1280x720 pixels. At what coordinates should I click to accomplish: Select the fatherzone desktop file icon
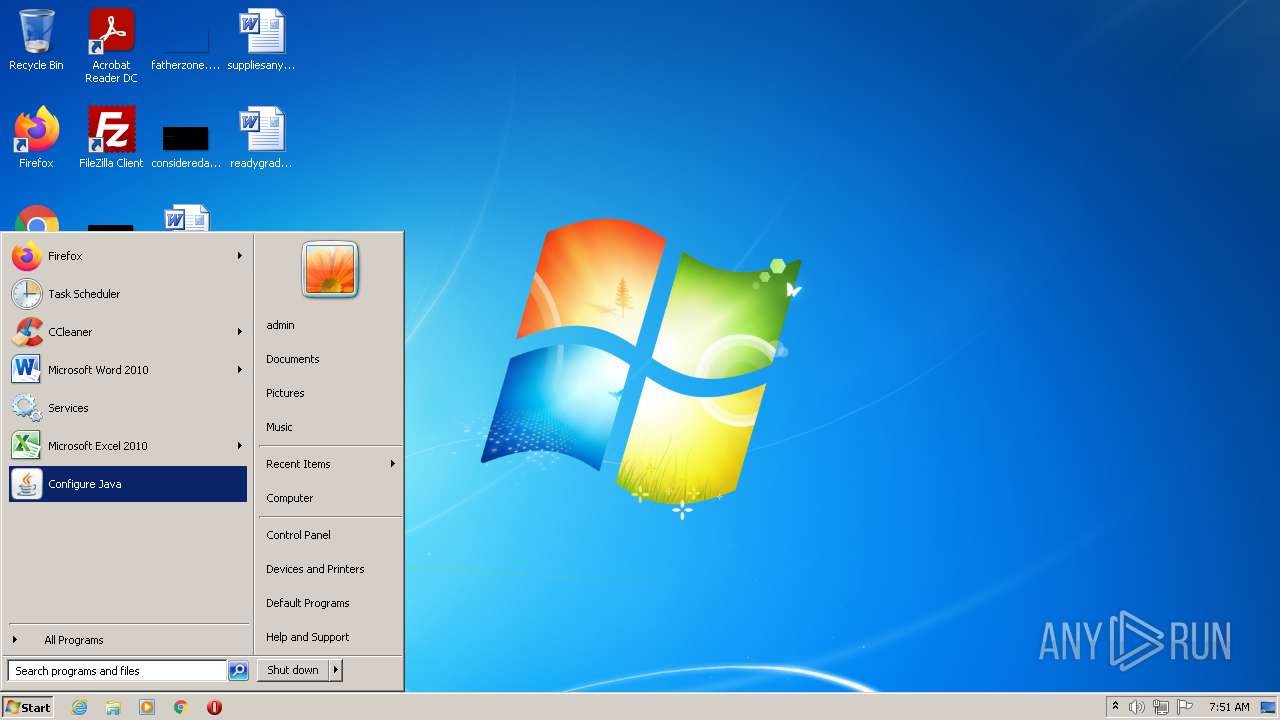point(185,46)
